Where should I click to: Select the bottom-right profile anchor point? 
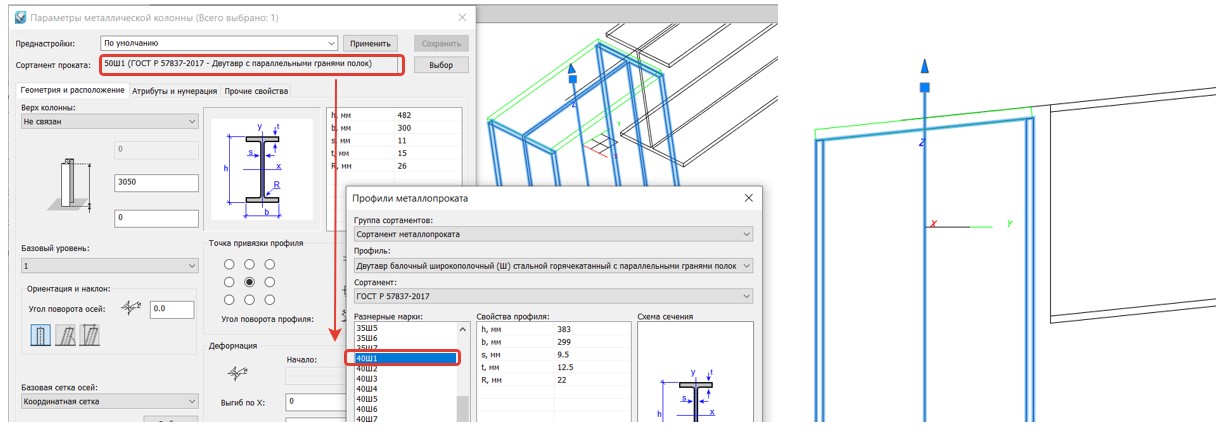(x=269, y=300)
